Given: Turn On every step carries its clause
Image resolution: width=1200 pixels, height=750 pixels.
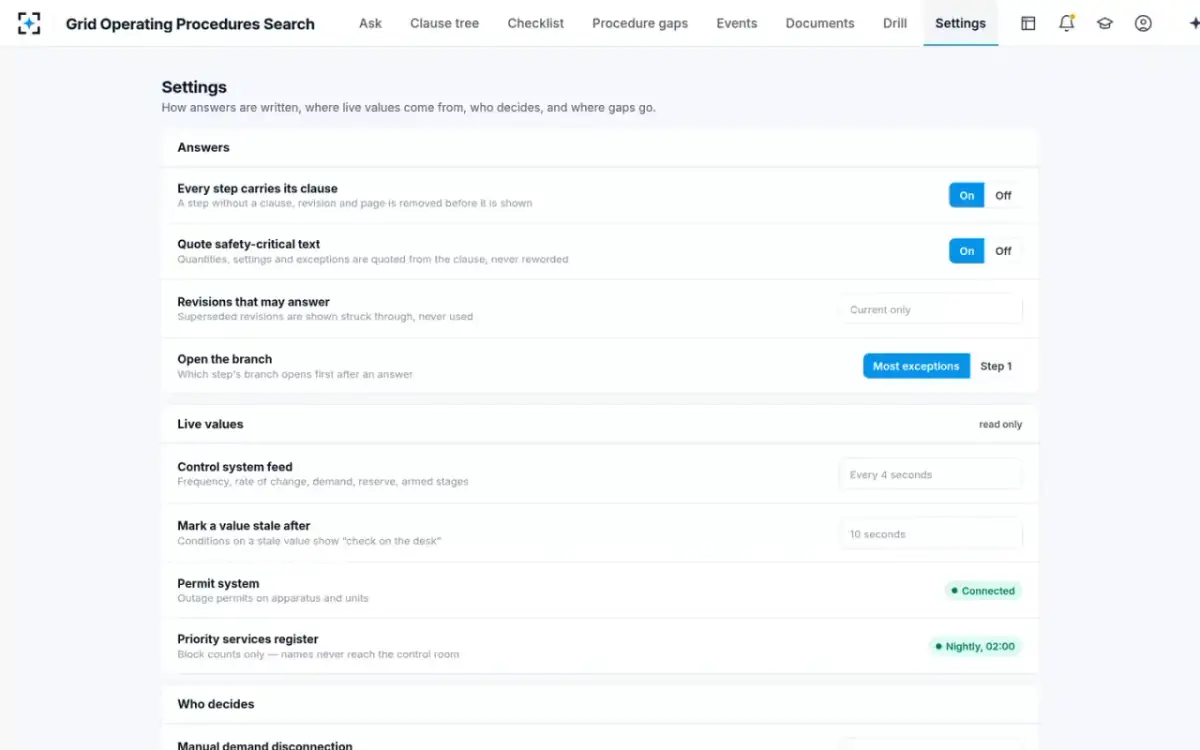Looking at the screenshot, I should (x=966, y=195).
